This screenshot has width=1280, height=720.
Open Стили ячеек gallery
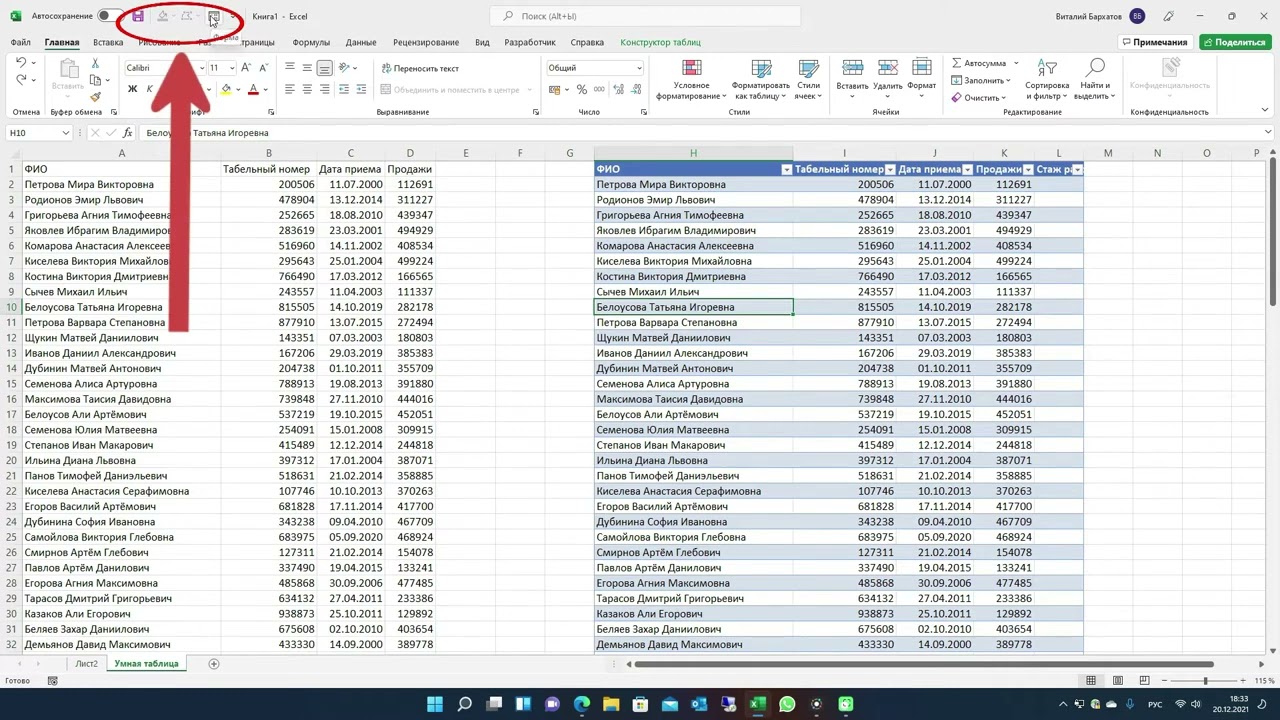pos(808,79)
